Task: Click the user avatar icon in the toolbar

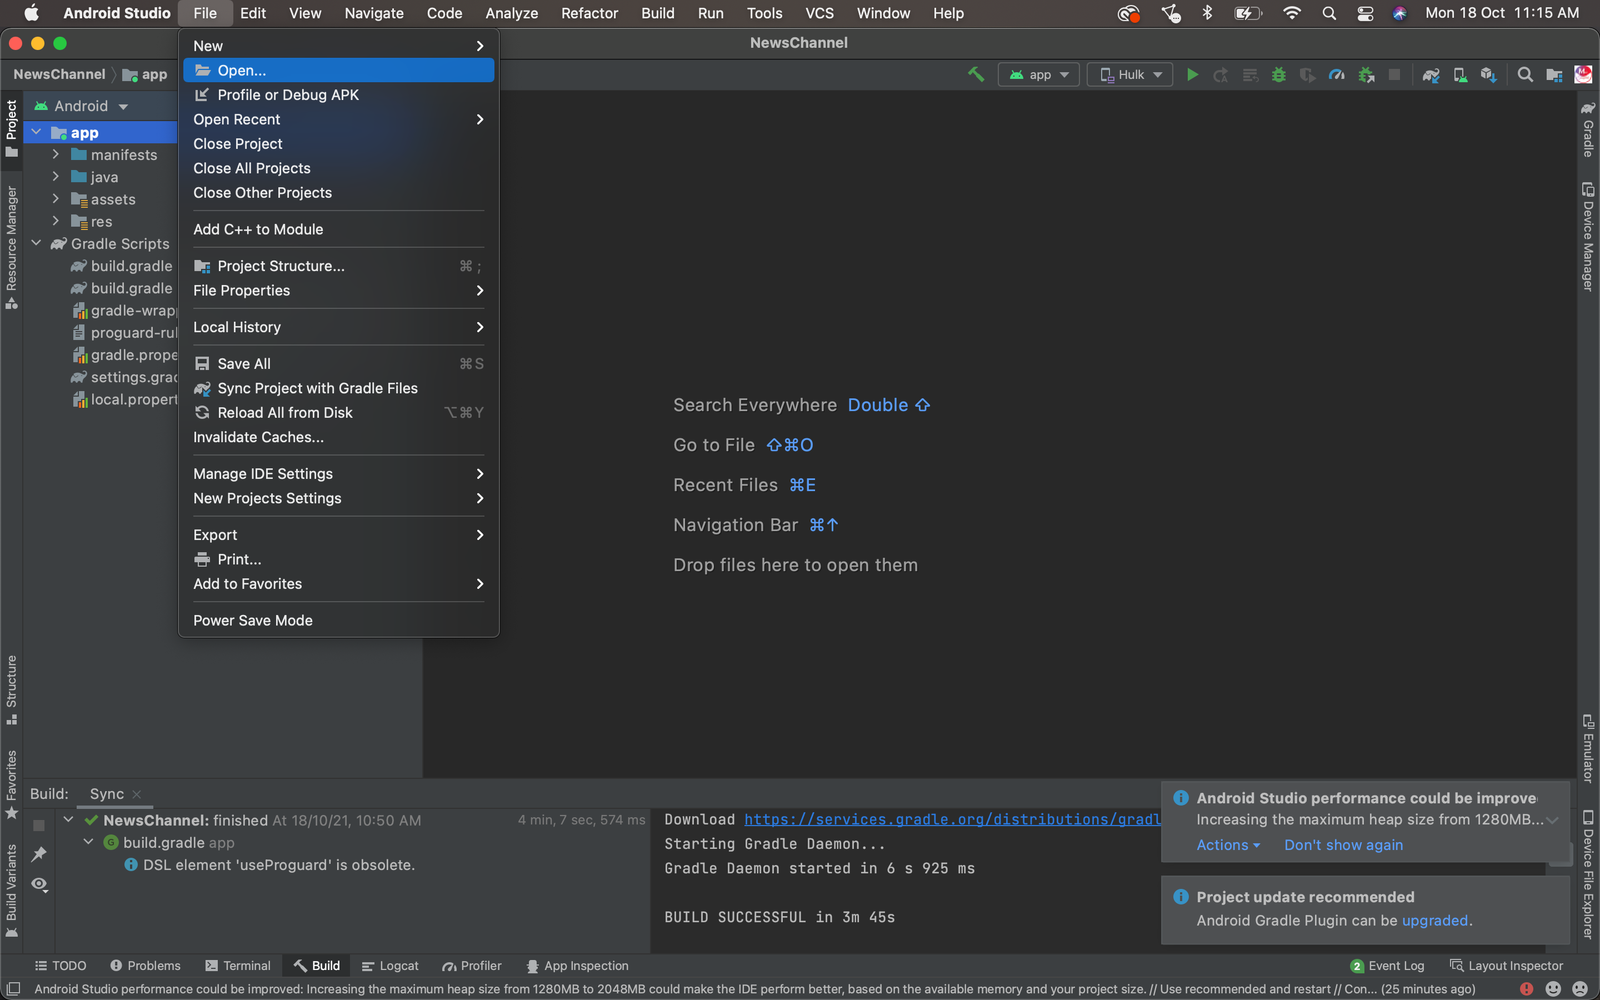Action: click(1583, 75)
